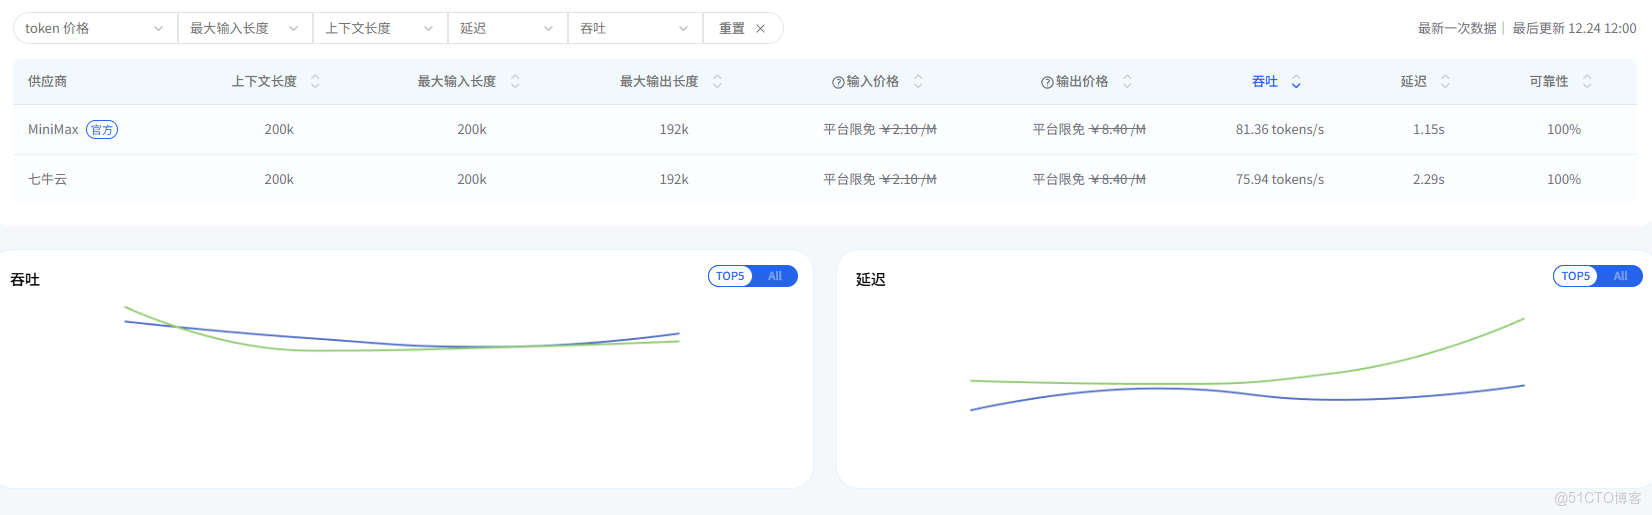Sort by 输入价格 column arrows
The width and height of the screenshot is (1652, 515).
(x=918, y=81)
